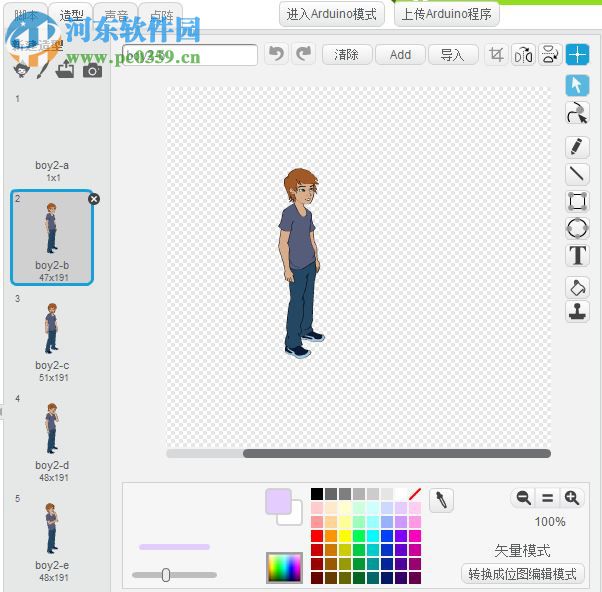Click the 清除 clear button
This screenshot has width=602, height=592.
point(347,55)
